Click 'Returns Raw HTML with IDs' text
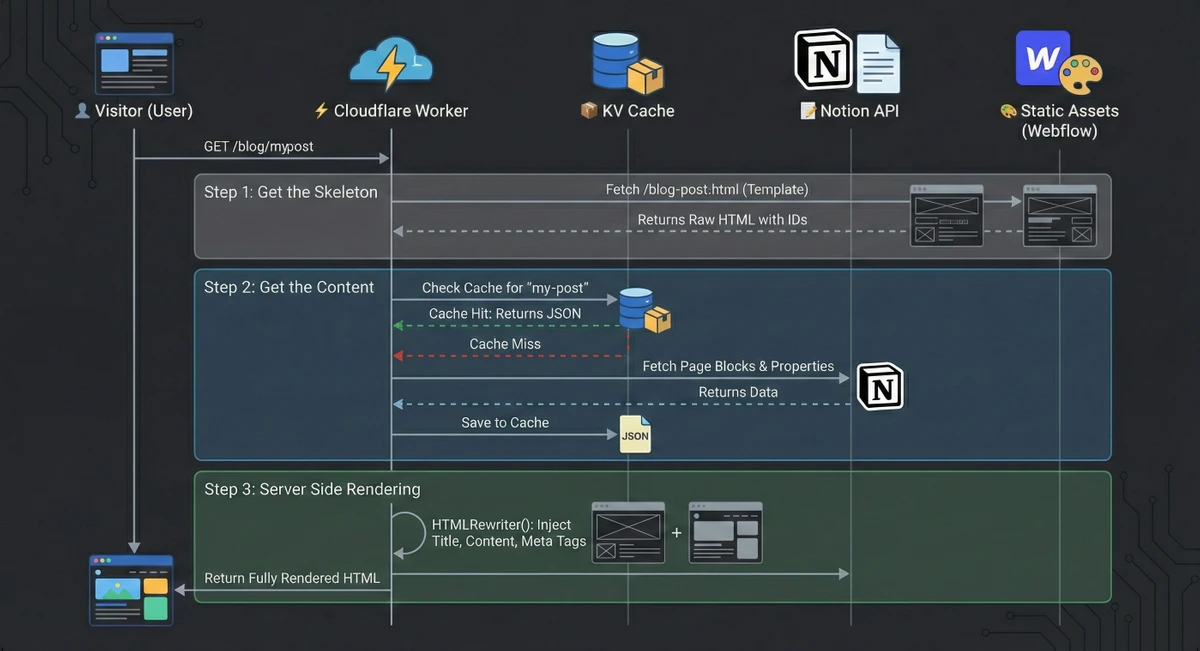Image resolution: width=1200 pixels, height=651 pixels. tap(722, 219)
